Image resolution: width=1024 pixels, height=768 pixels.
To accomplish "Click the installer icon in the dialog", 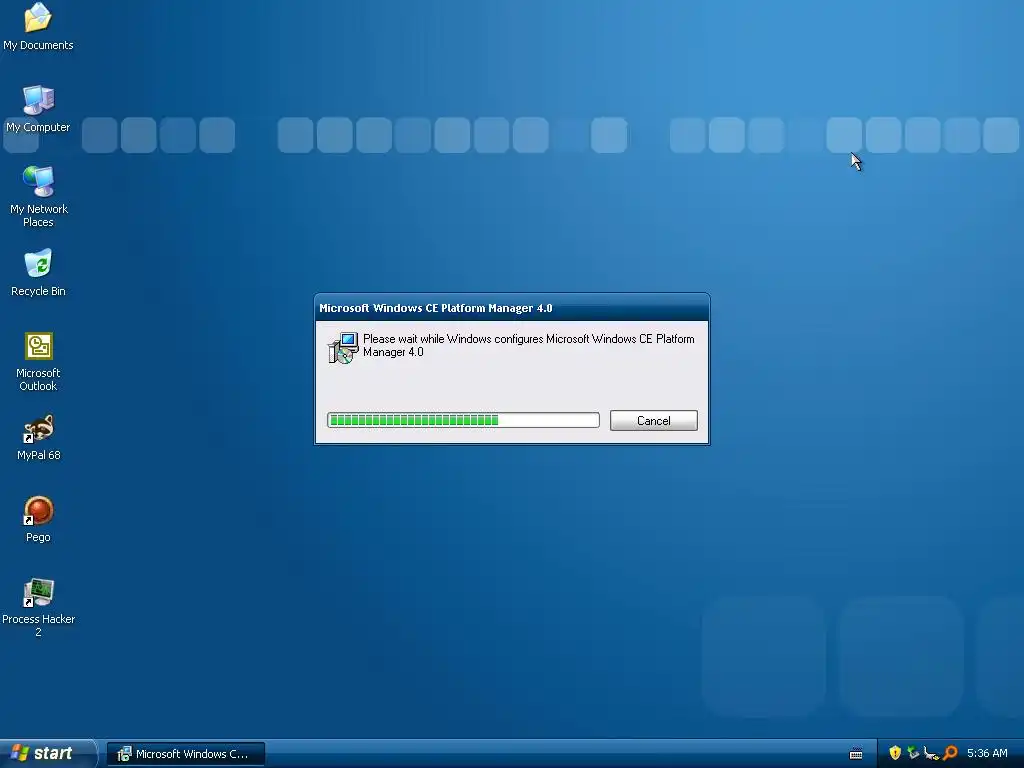I will pos(343,347).
